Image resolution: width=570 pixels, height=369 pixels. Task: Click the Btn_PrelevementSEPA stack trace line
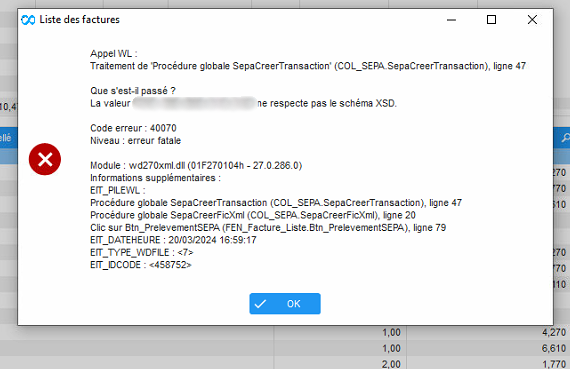point(268,228)
